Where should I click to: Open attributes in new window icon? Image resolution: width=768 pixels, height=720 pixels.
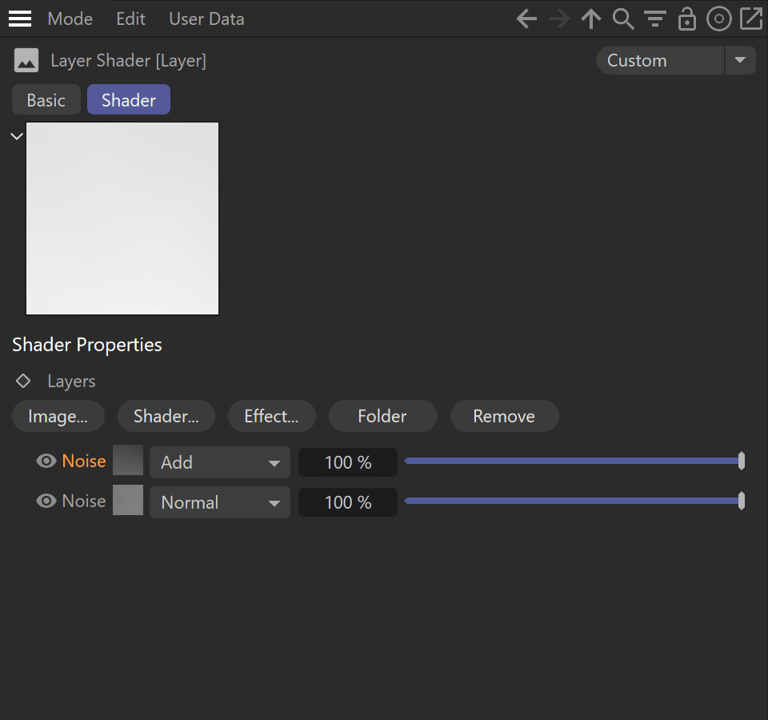[750, 19]
